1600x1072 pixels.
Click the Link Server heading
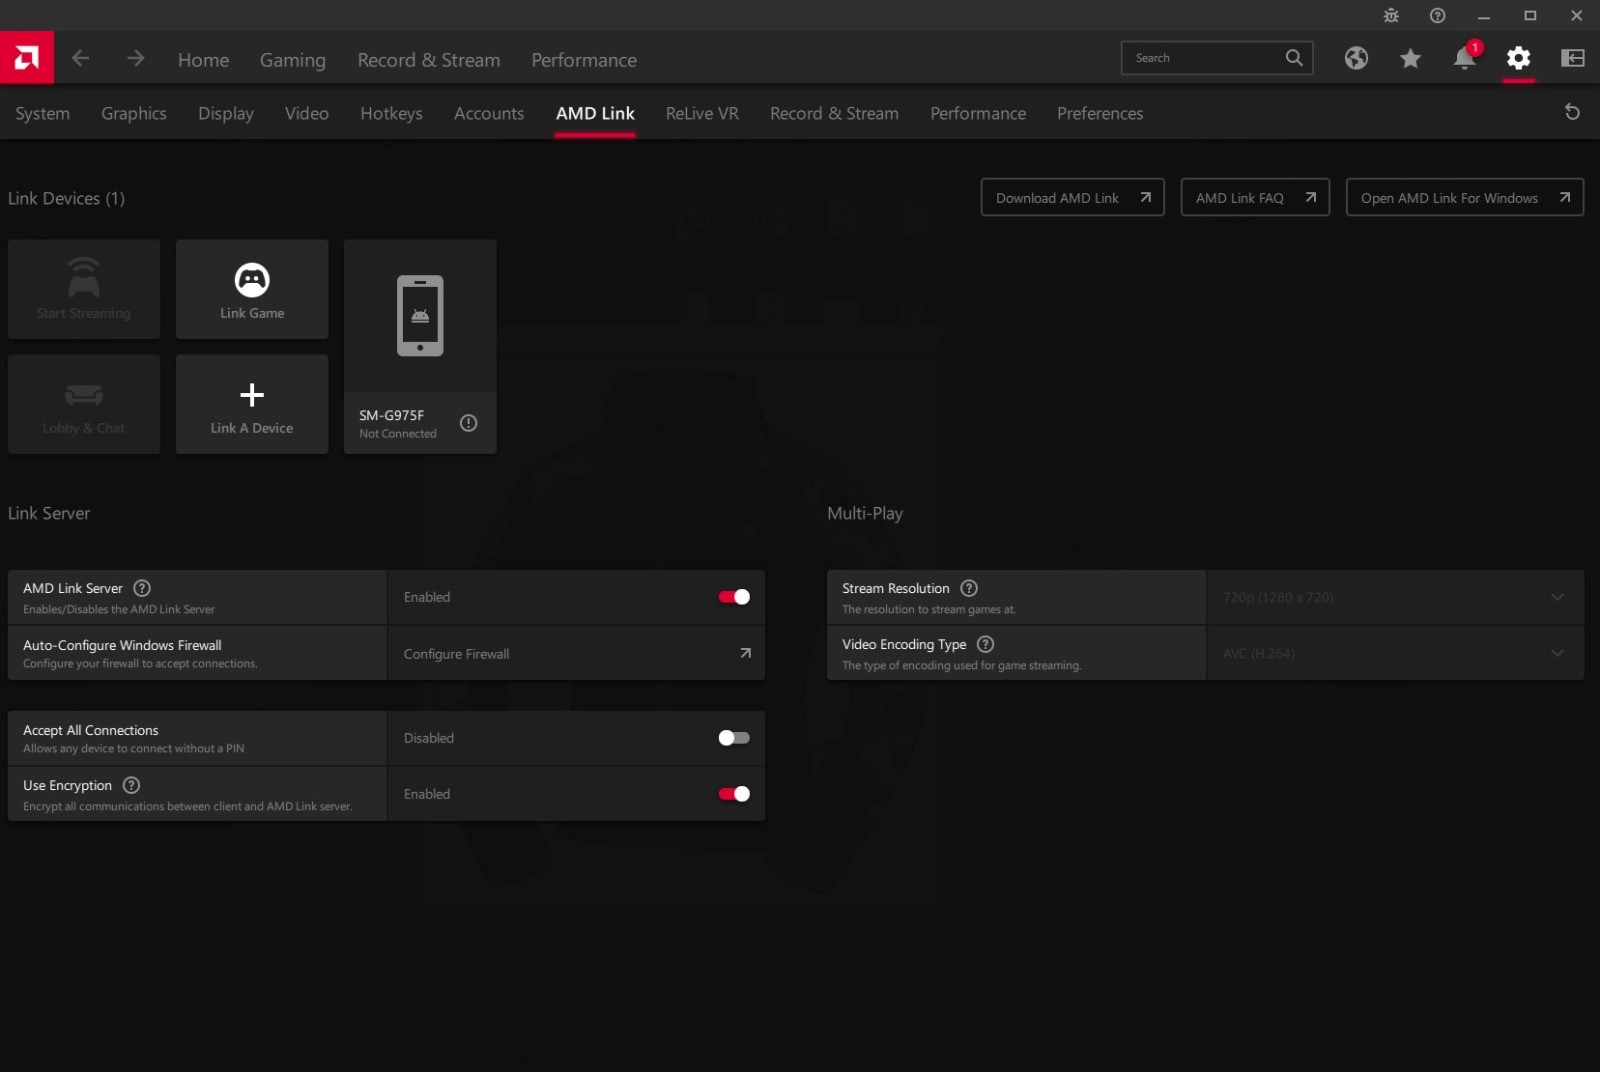point(49,513)
